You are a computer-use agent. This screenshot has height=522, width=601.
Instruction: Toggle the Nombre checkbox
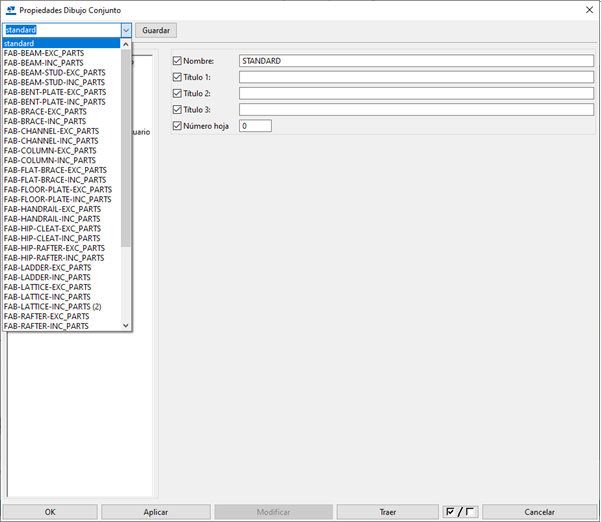coord(178,62)
